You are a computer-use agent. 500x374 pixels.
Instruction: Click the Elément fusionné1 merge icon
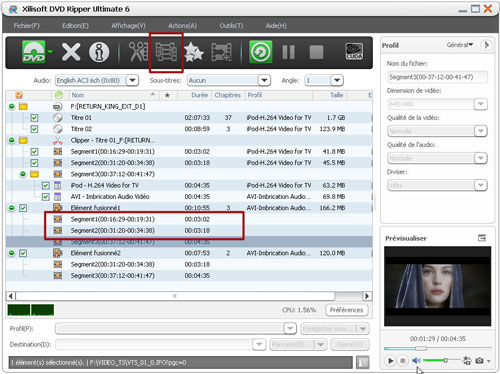pyautogui.click(x=58, y=208)
